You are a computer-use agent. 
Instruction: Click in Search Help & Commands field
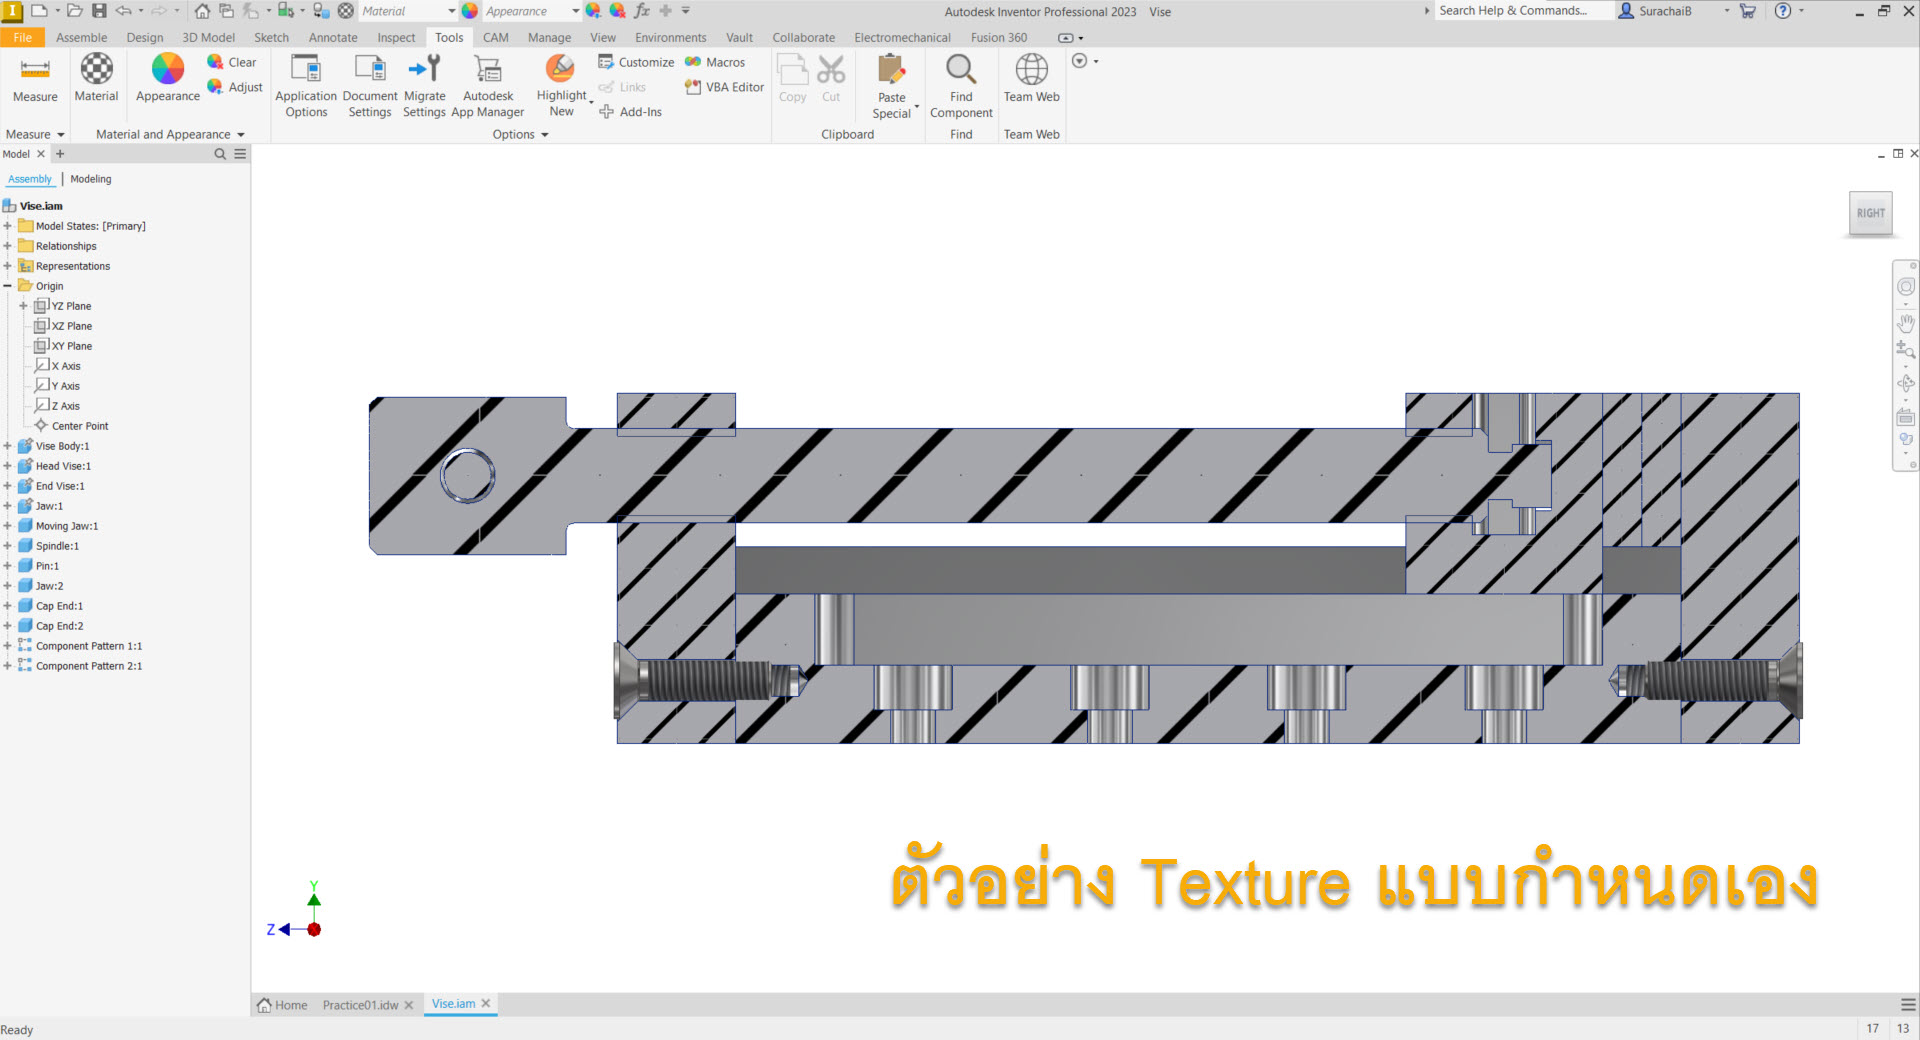pos(1520,11)
